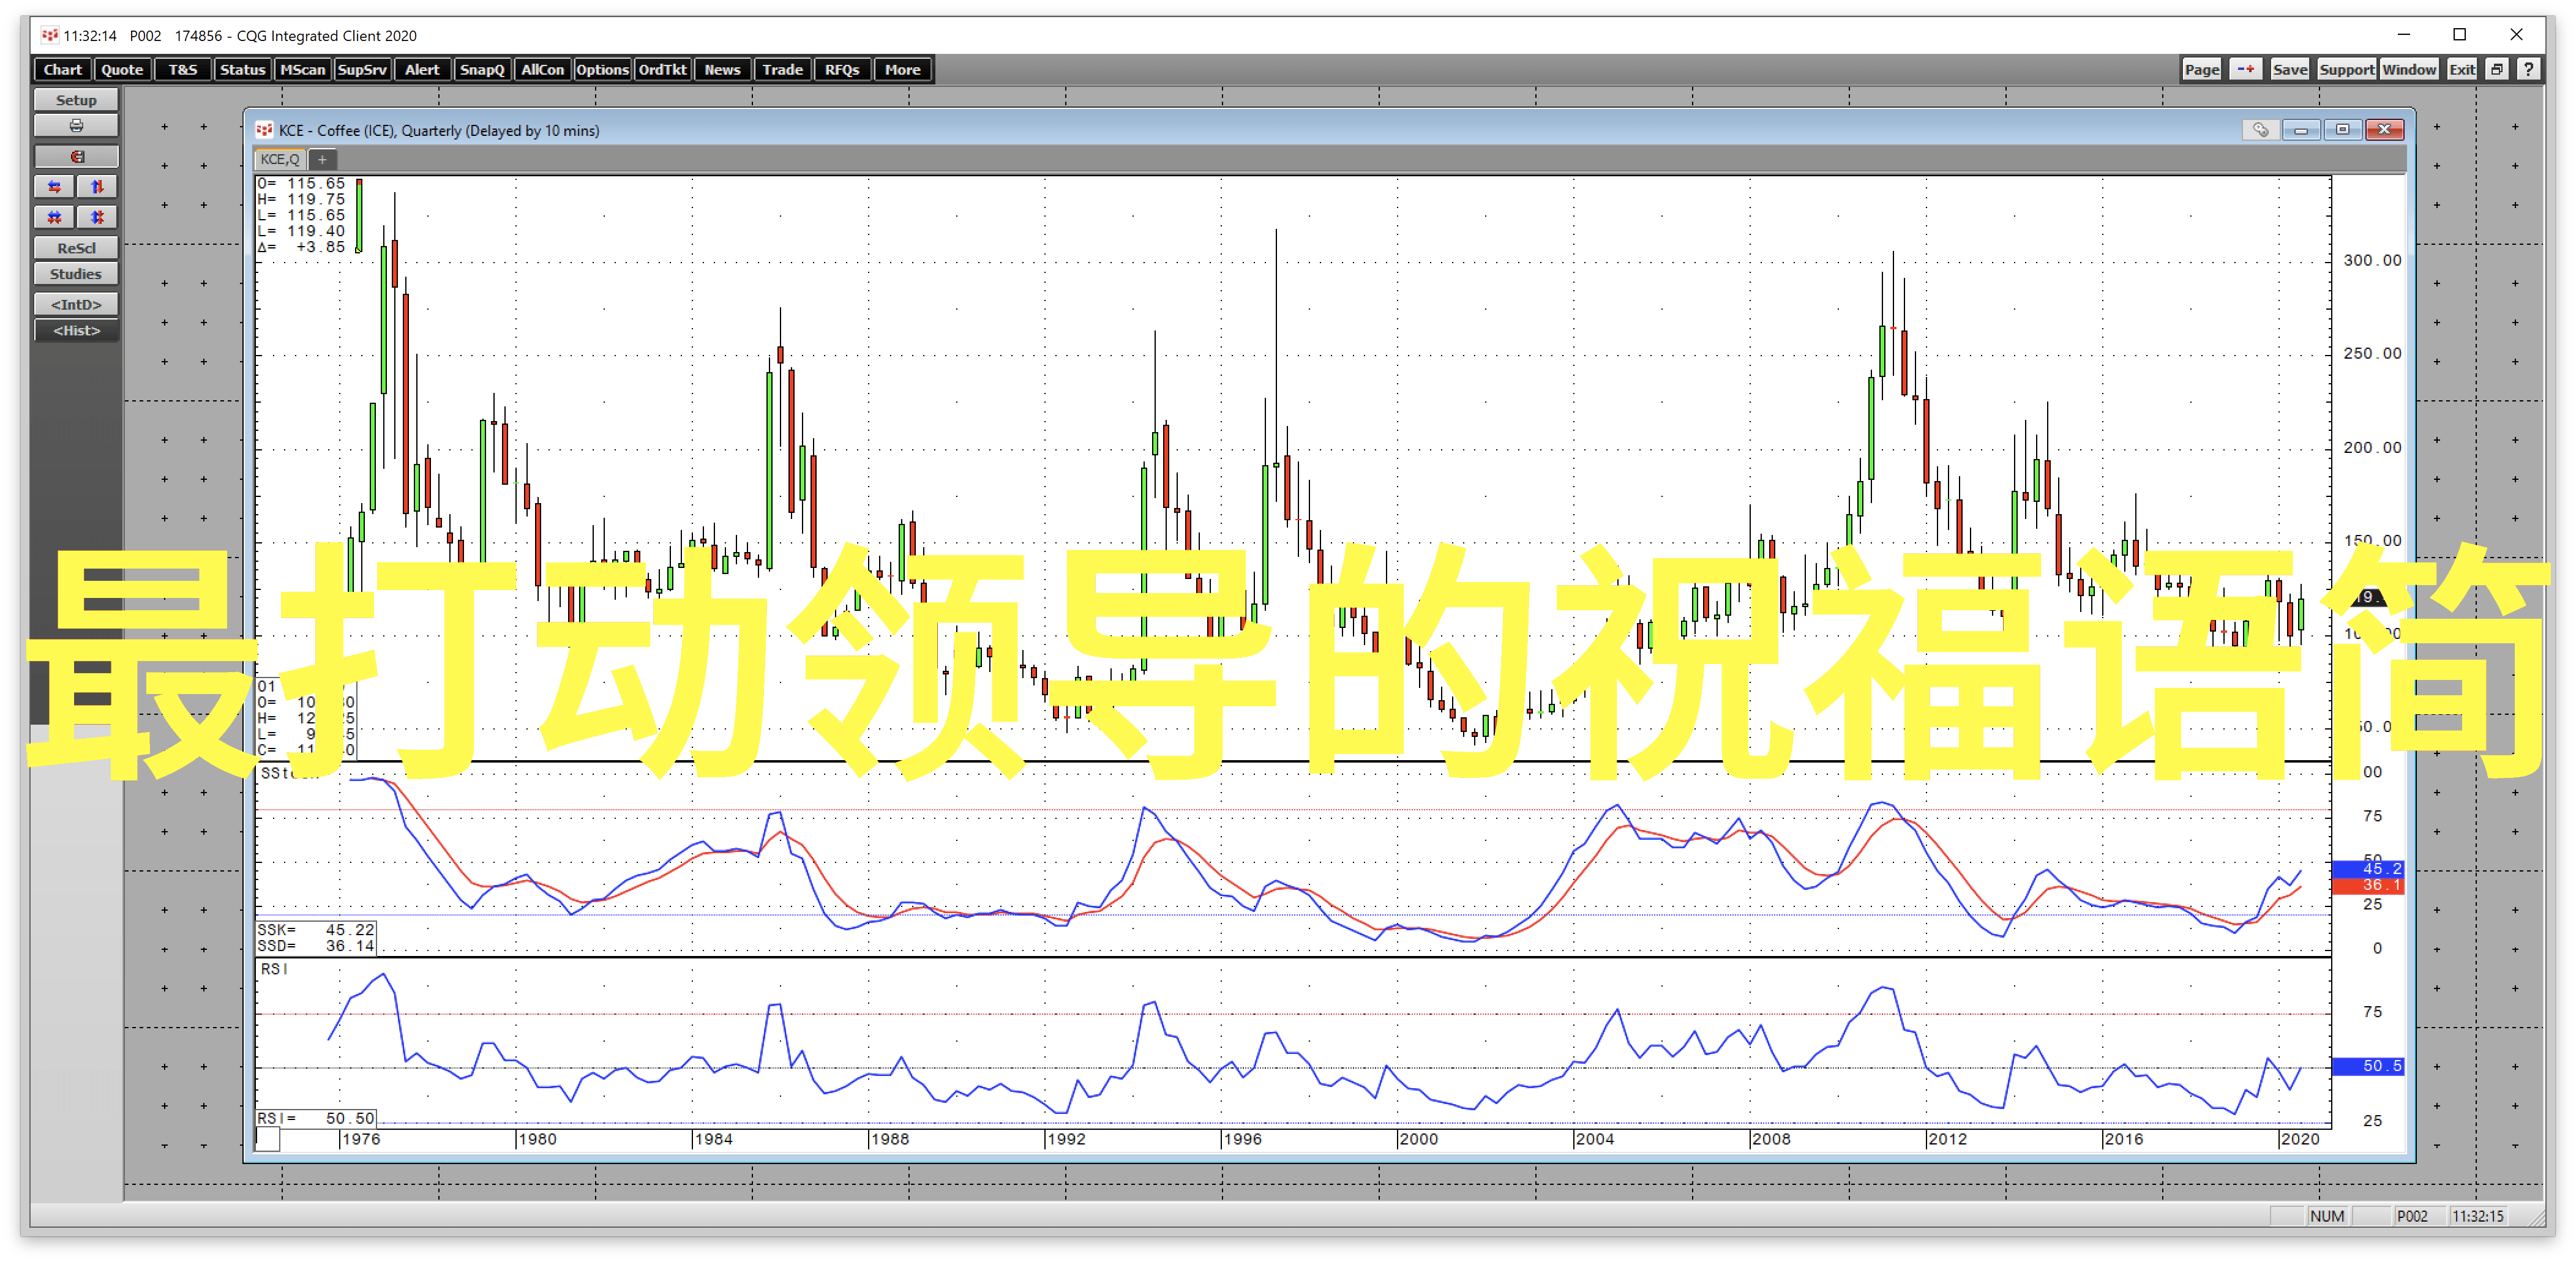This screenshot has width=2576, height=1262.
Task: Open the OrdTkt order ticket
Action: [662, 69]
